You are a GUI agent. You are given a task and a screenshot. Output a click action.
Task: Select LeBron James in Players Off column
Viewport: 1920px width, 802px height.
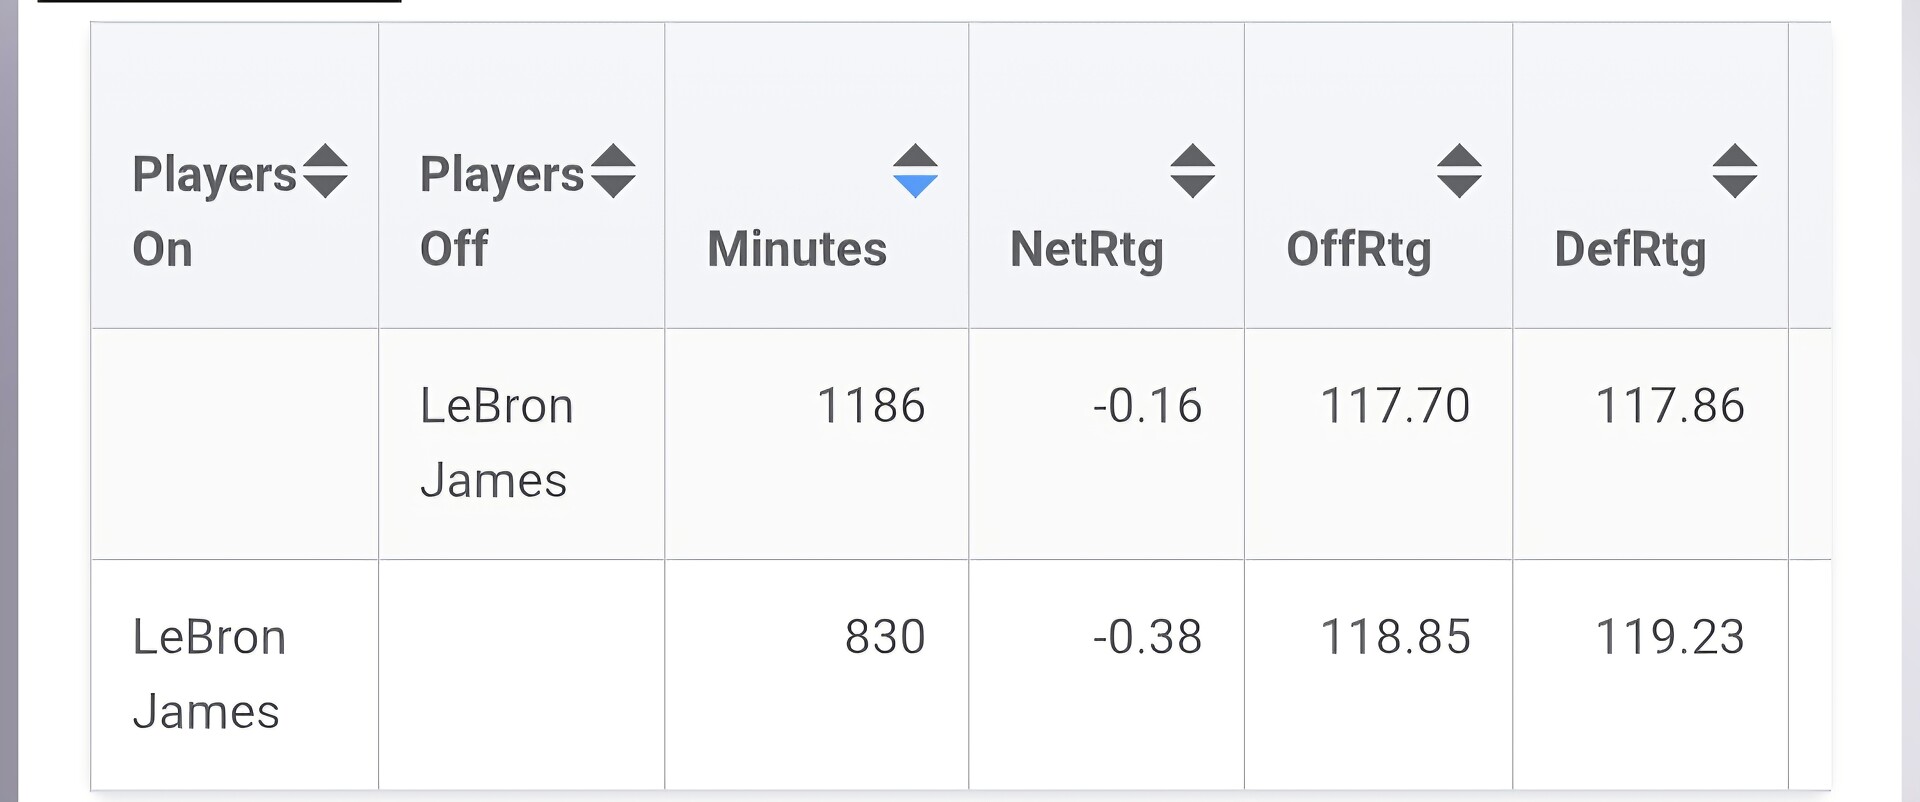coord(496,443)
